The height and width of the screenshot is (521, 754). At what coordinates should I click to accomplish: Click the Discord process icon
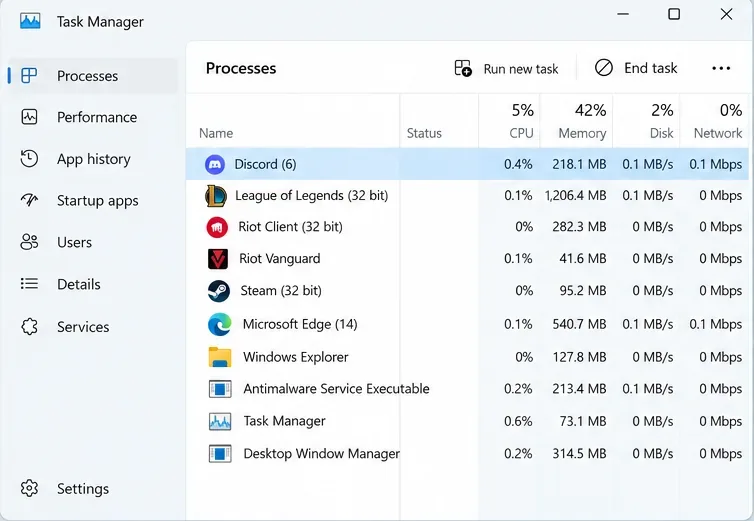click(215, 165)
